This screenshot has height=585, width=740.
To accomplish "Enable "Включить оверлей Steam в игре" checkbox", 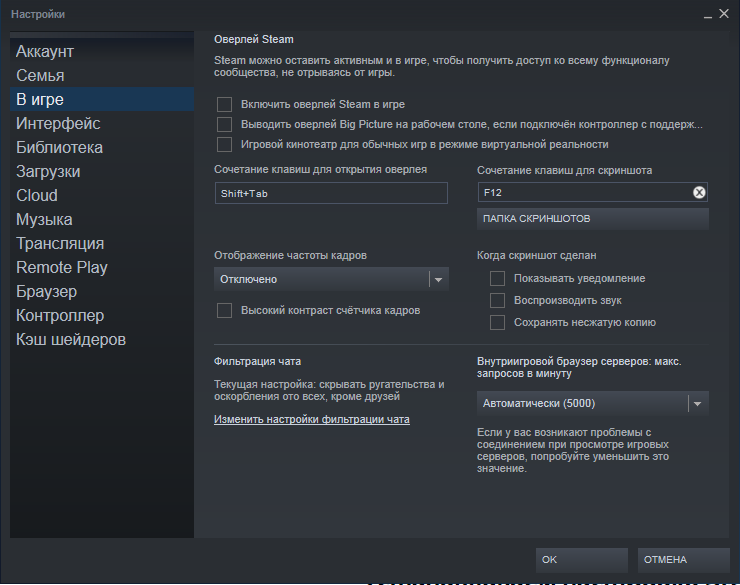I will pyautogui.click(x=224, y=104).
